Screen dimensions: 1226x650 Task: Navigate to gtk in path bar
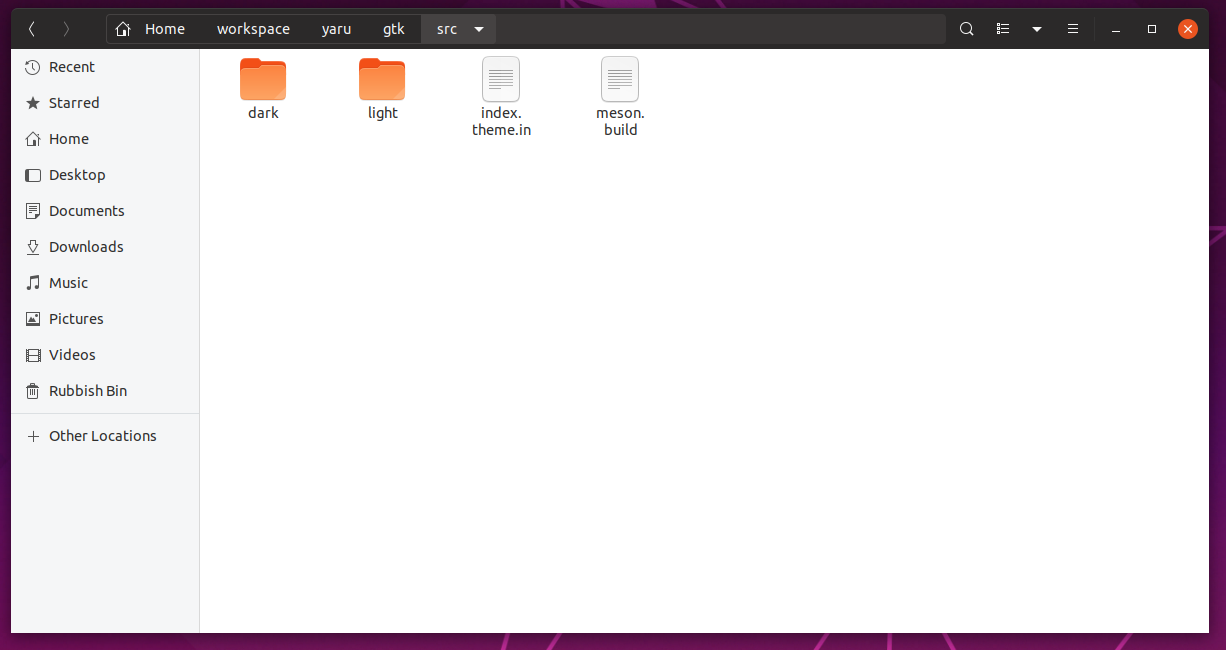[x=394, y=30]
